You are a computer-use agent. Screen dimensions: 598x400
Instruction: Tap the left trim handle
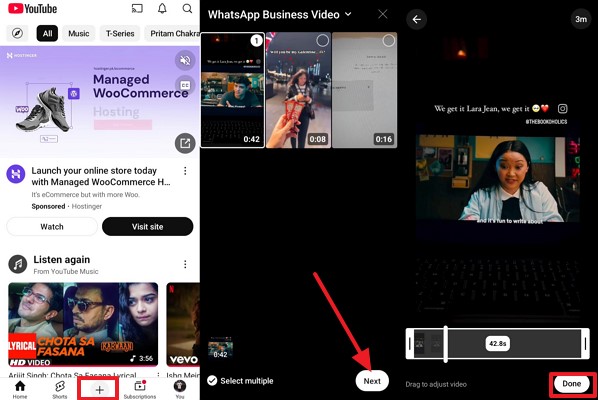410,343
